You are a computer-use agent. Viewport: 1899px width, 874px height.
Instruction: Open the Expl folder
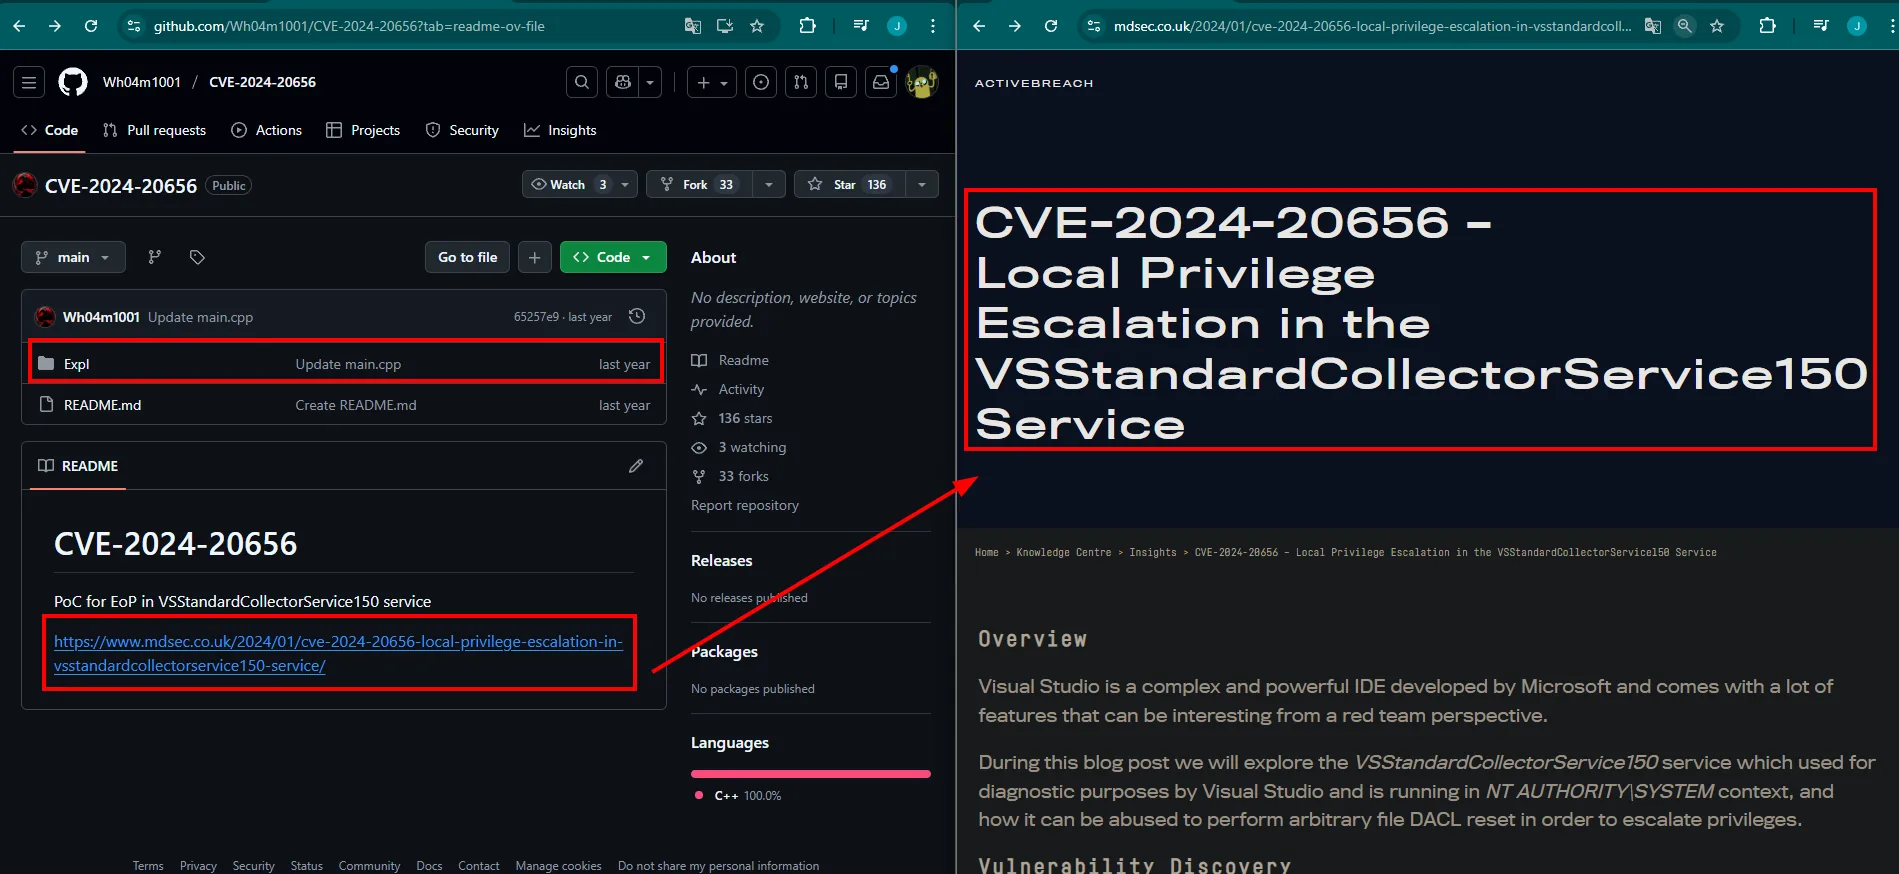click(77, 364)
